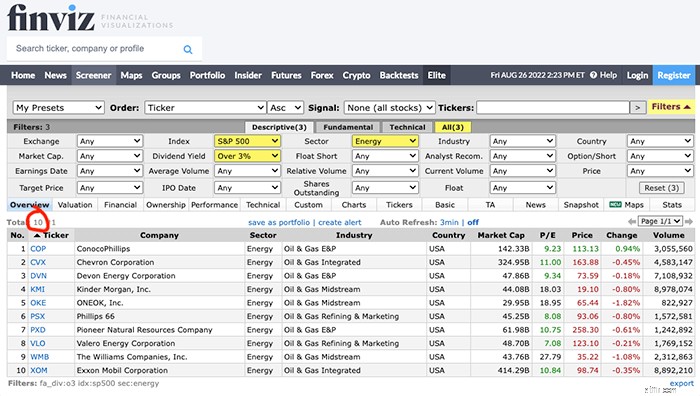Sort by the Volume column header
Image resolution: width=700 pixels, height=396 pixels.
coord(668,235)
